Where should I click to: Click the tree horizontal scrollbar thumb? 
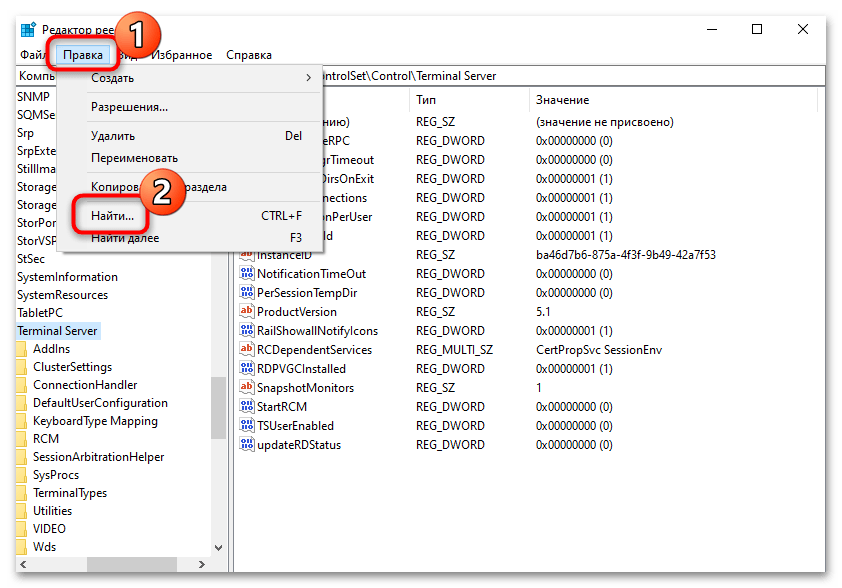click(132, 564)
